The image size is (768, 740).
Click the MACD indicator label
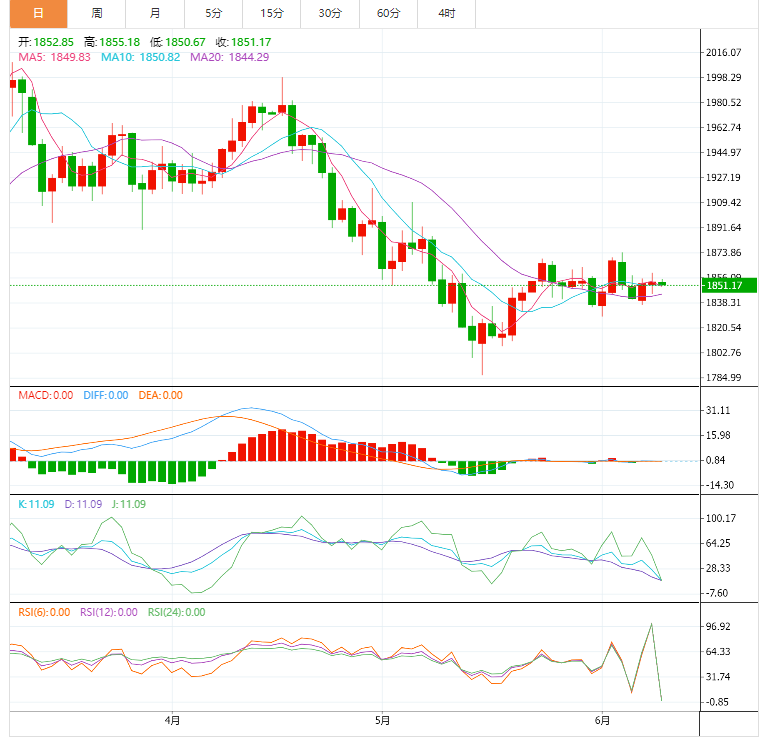46,395
